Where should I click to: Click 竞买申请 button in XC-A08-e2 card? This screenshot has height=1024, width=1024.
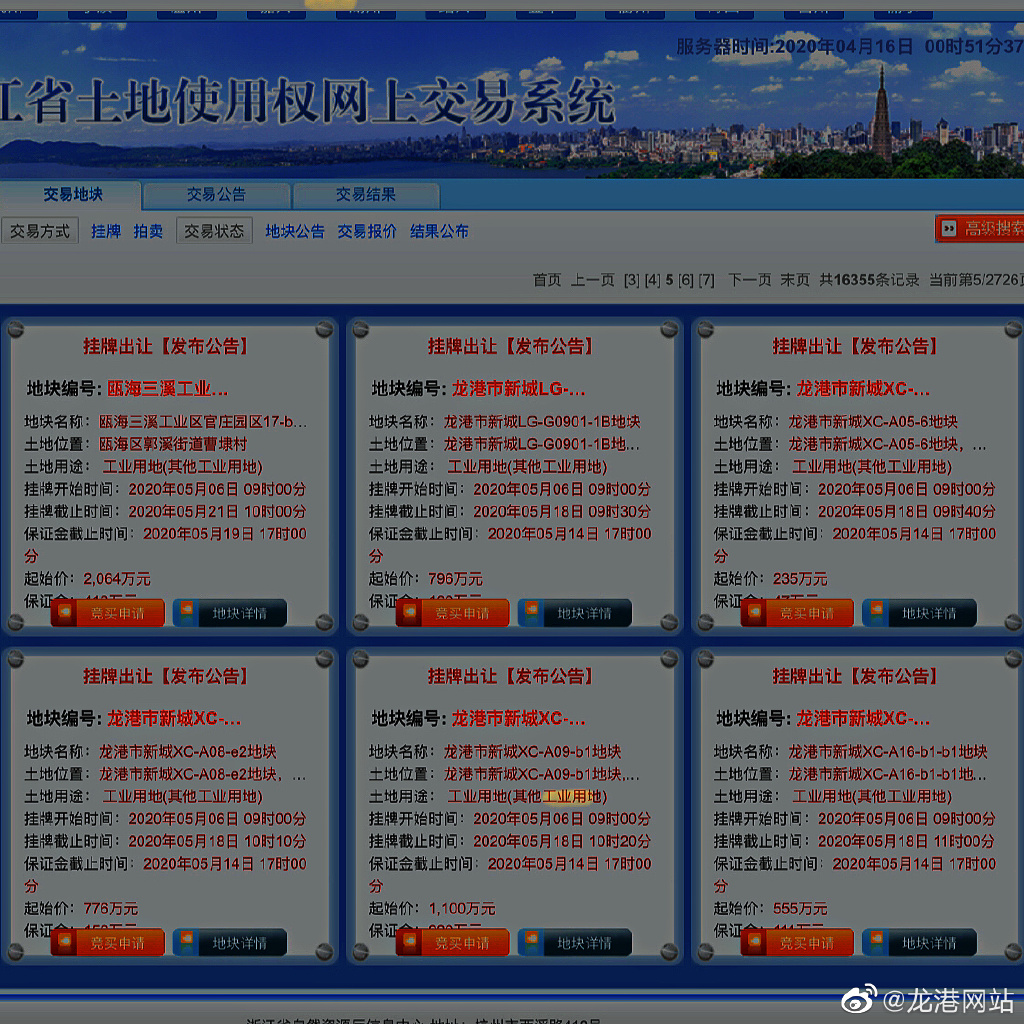point(108,942)
